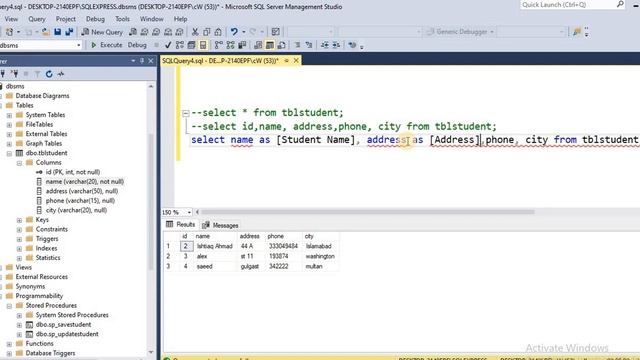Expand the System Tables node

click(x=9, y=115)
